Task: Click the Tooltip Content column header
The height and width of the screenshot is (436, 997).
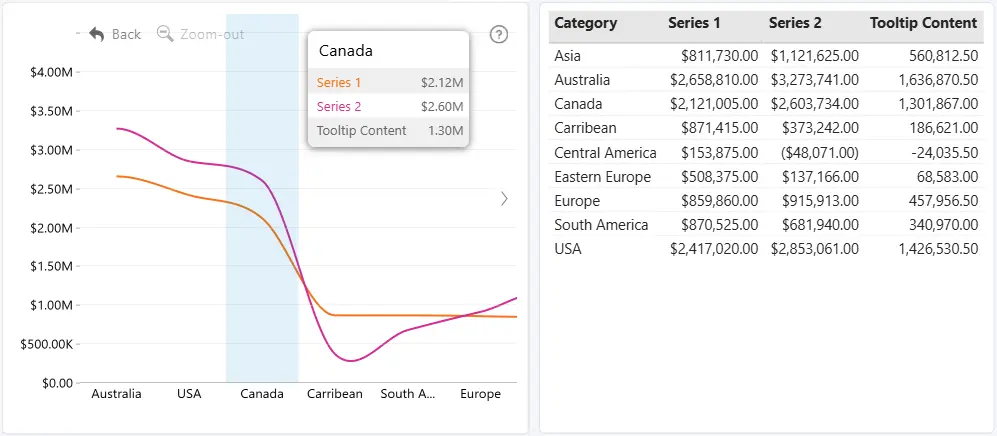Action: pos(923,24)
